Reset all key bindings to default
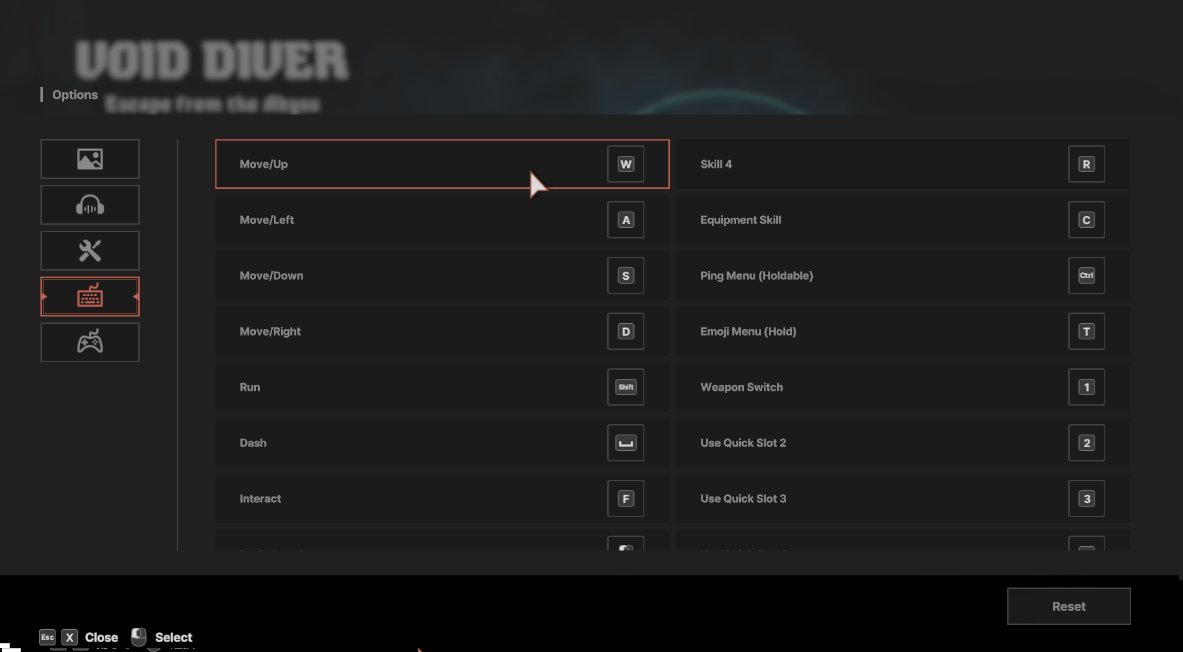1183x652 pixels. (1068, 606)
